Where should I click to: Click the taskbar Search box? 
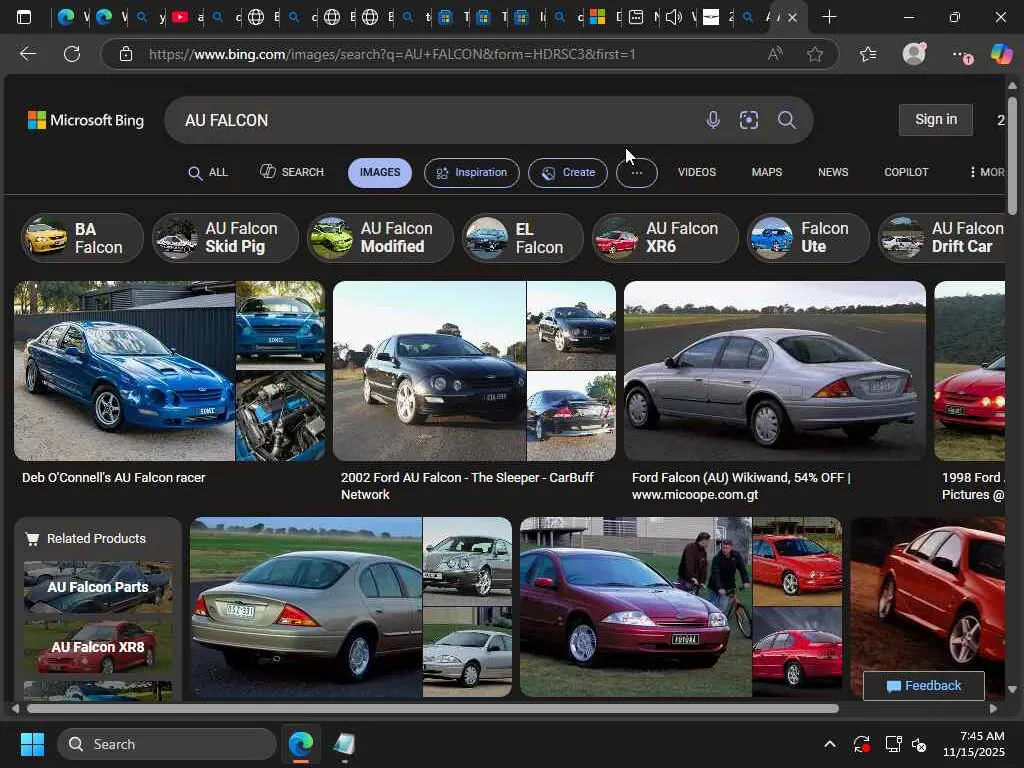tap(167, 744)
